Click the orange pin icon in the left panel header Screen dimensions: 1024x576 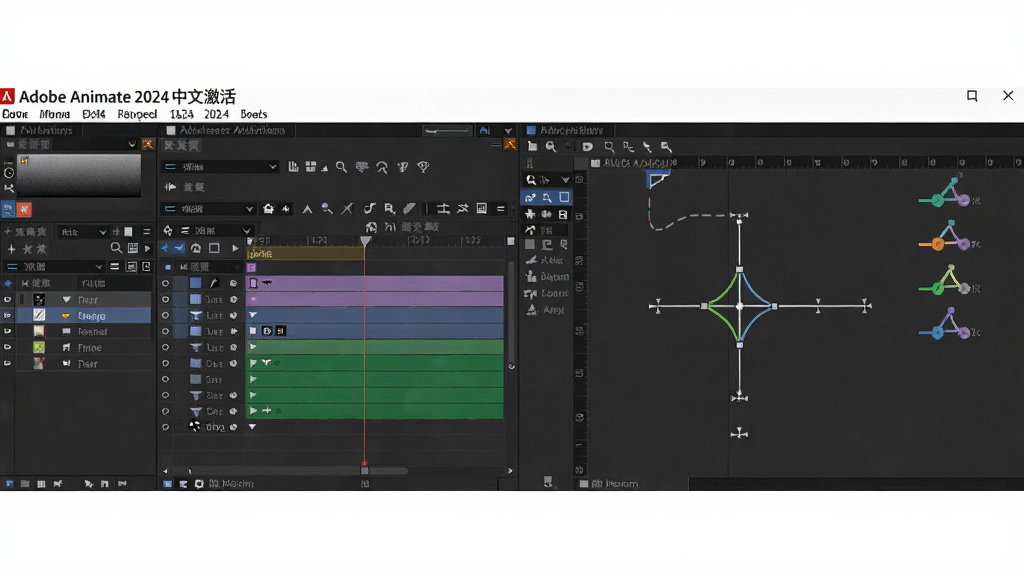coord(148,144)
